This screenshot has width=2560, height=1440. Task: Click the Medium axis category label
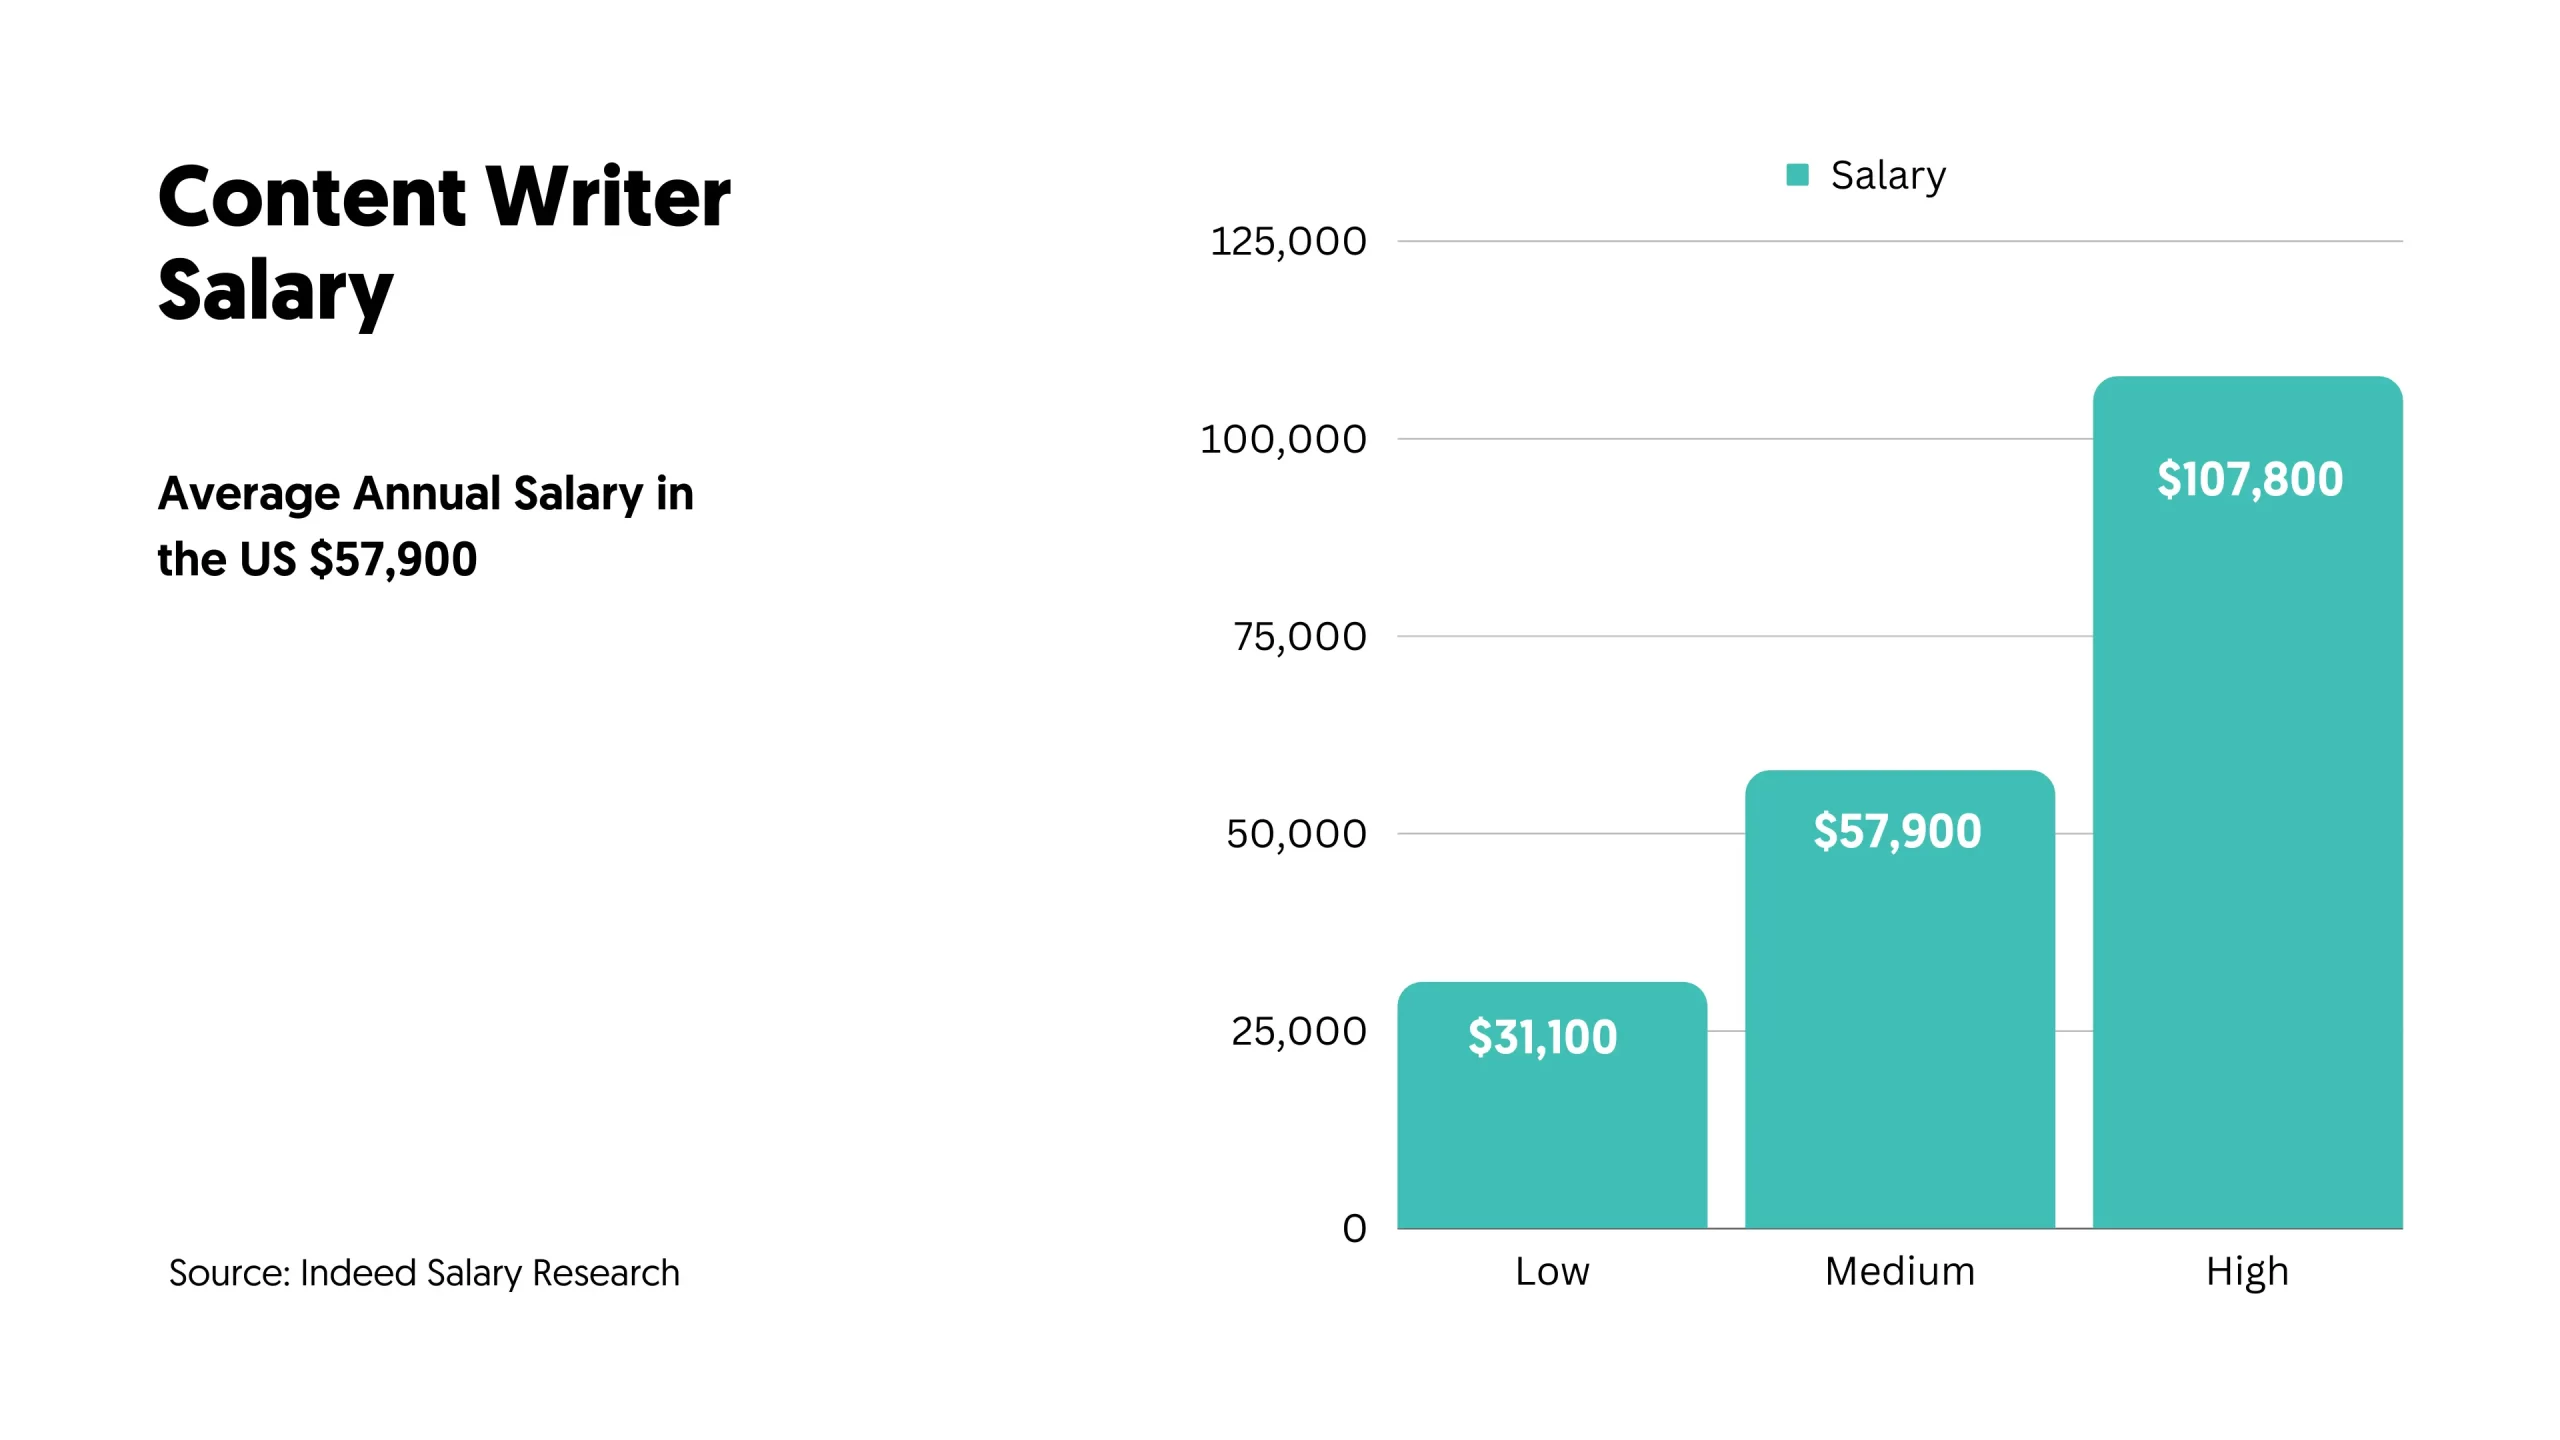1899,1271
